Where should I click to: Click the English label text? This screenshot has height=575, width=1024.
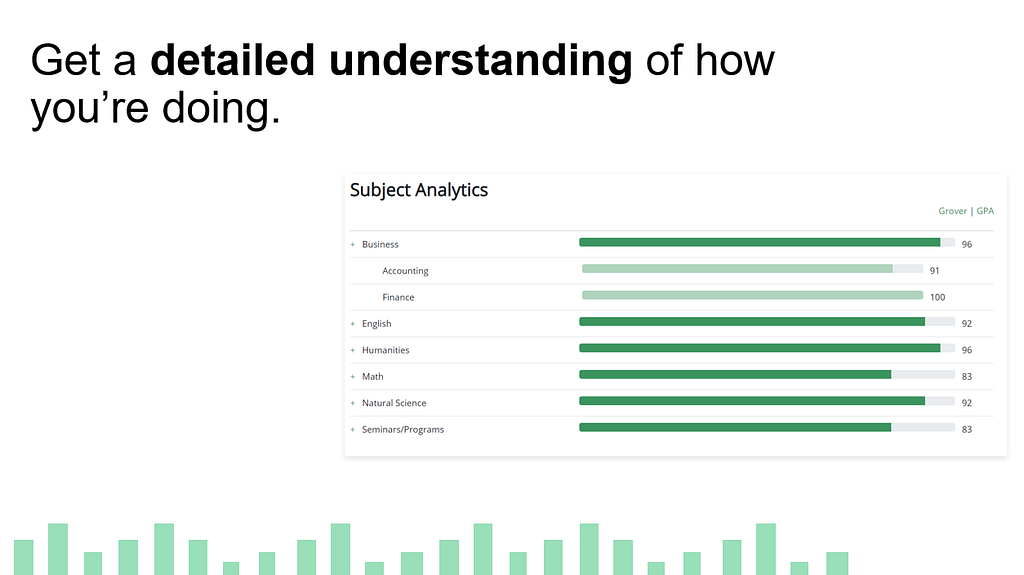coord(377,324)
